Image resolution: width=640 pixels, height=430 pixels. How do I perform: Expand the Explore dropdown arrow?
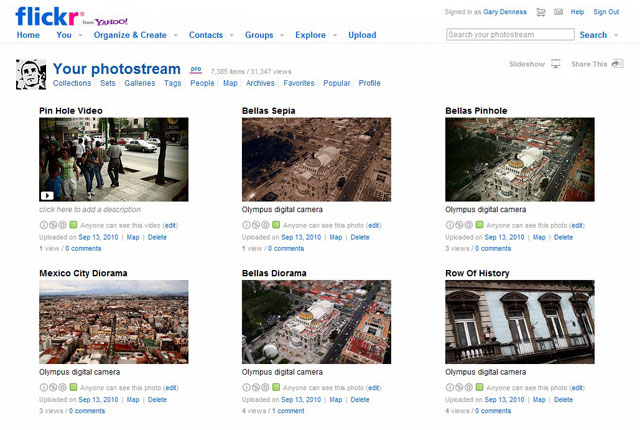(x=336, y=35)
